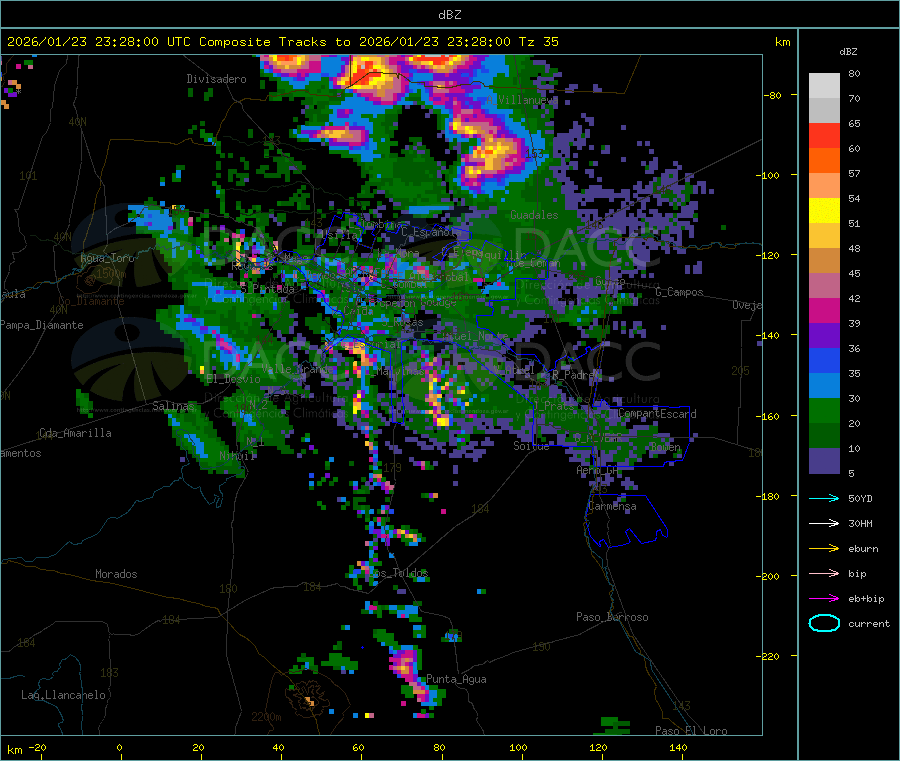Select the green 20 dBZ color swatch
The image size is (900, 761).
point(824,410)
